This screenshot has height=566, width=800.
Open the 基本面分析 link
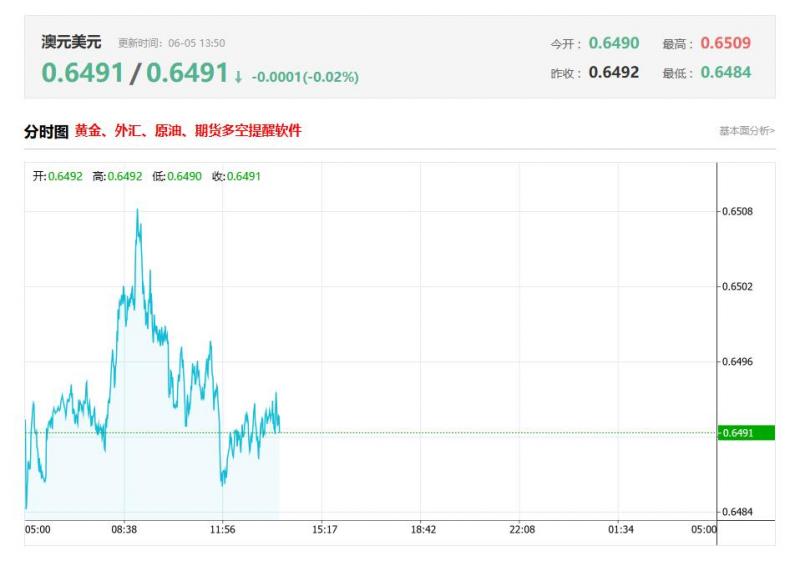click(746, 131)
